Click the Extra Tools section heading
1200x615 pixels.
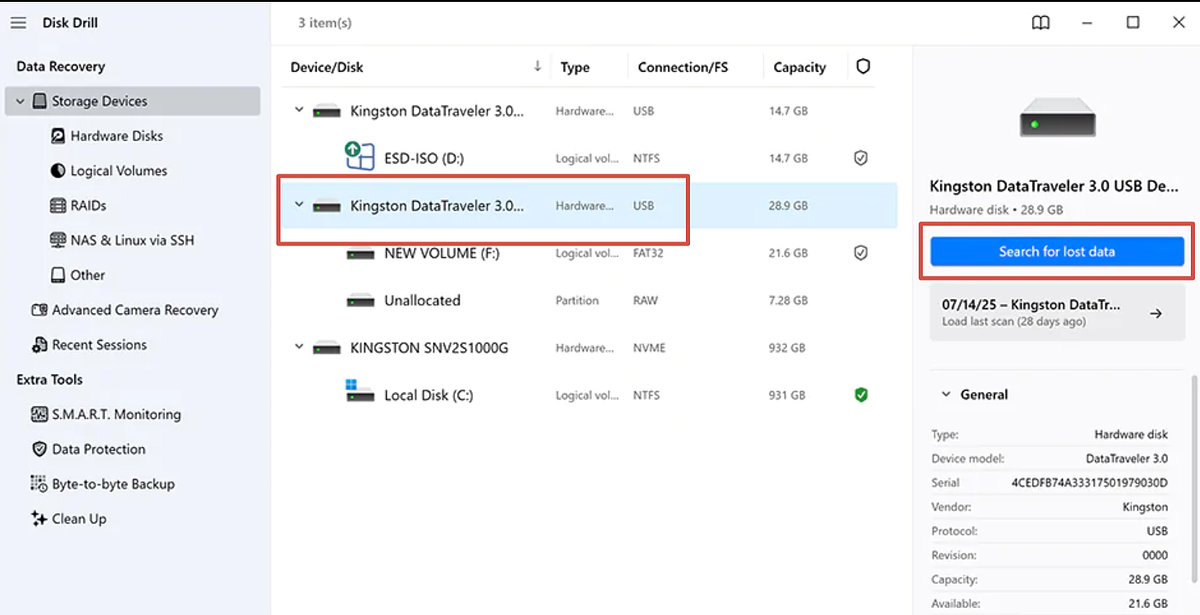[x=49, y=380]
